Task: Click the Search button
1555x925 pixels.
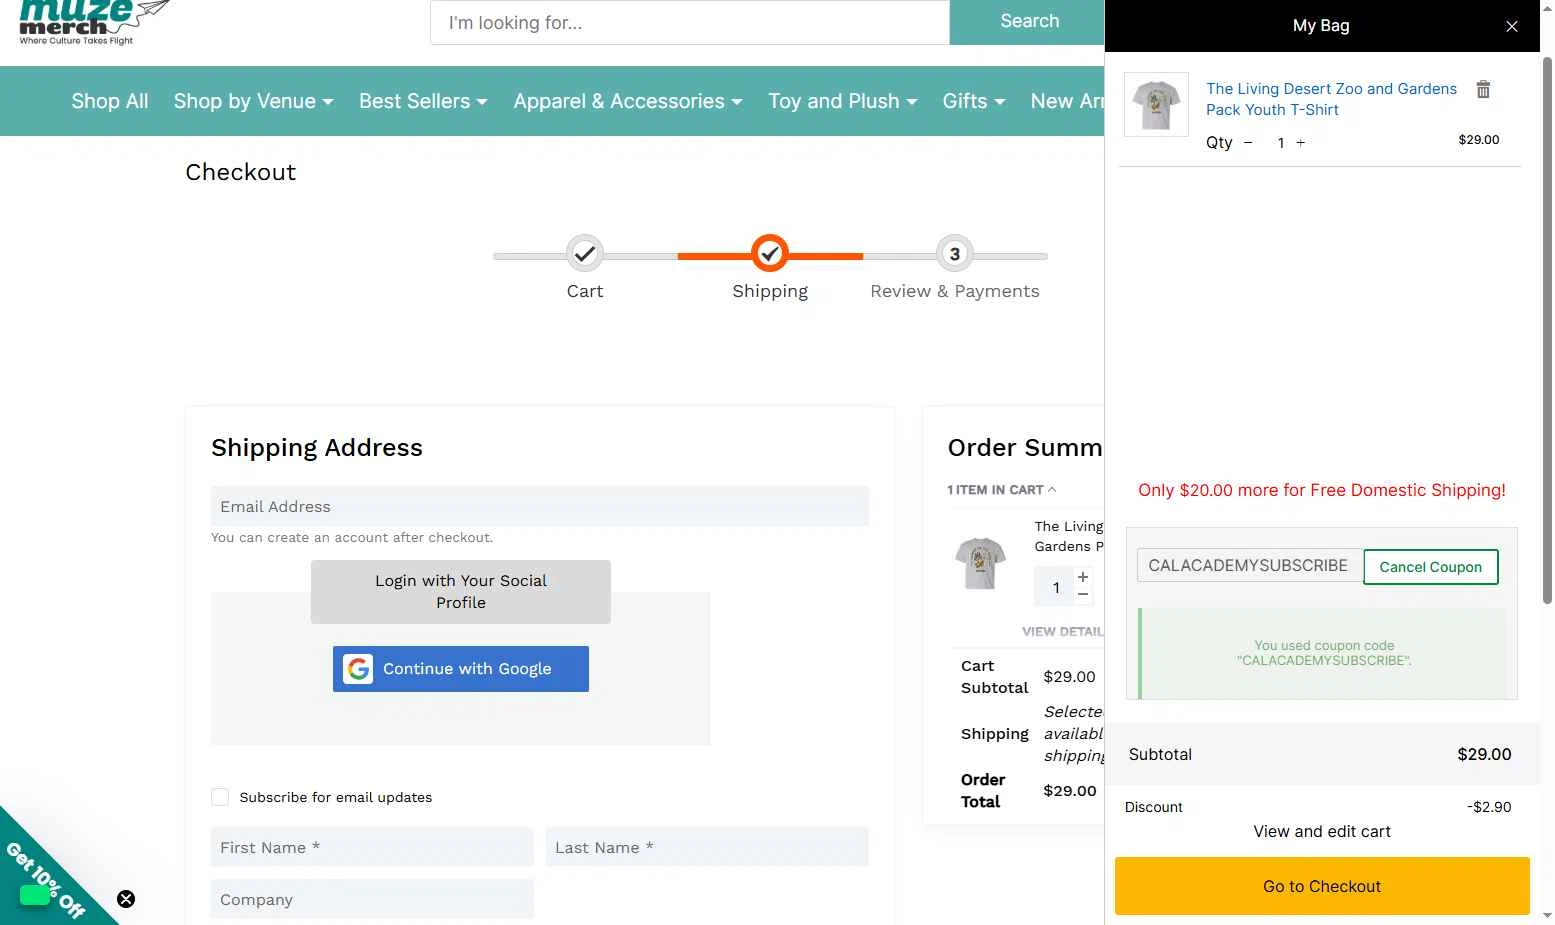Action: point(1028,22)
